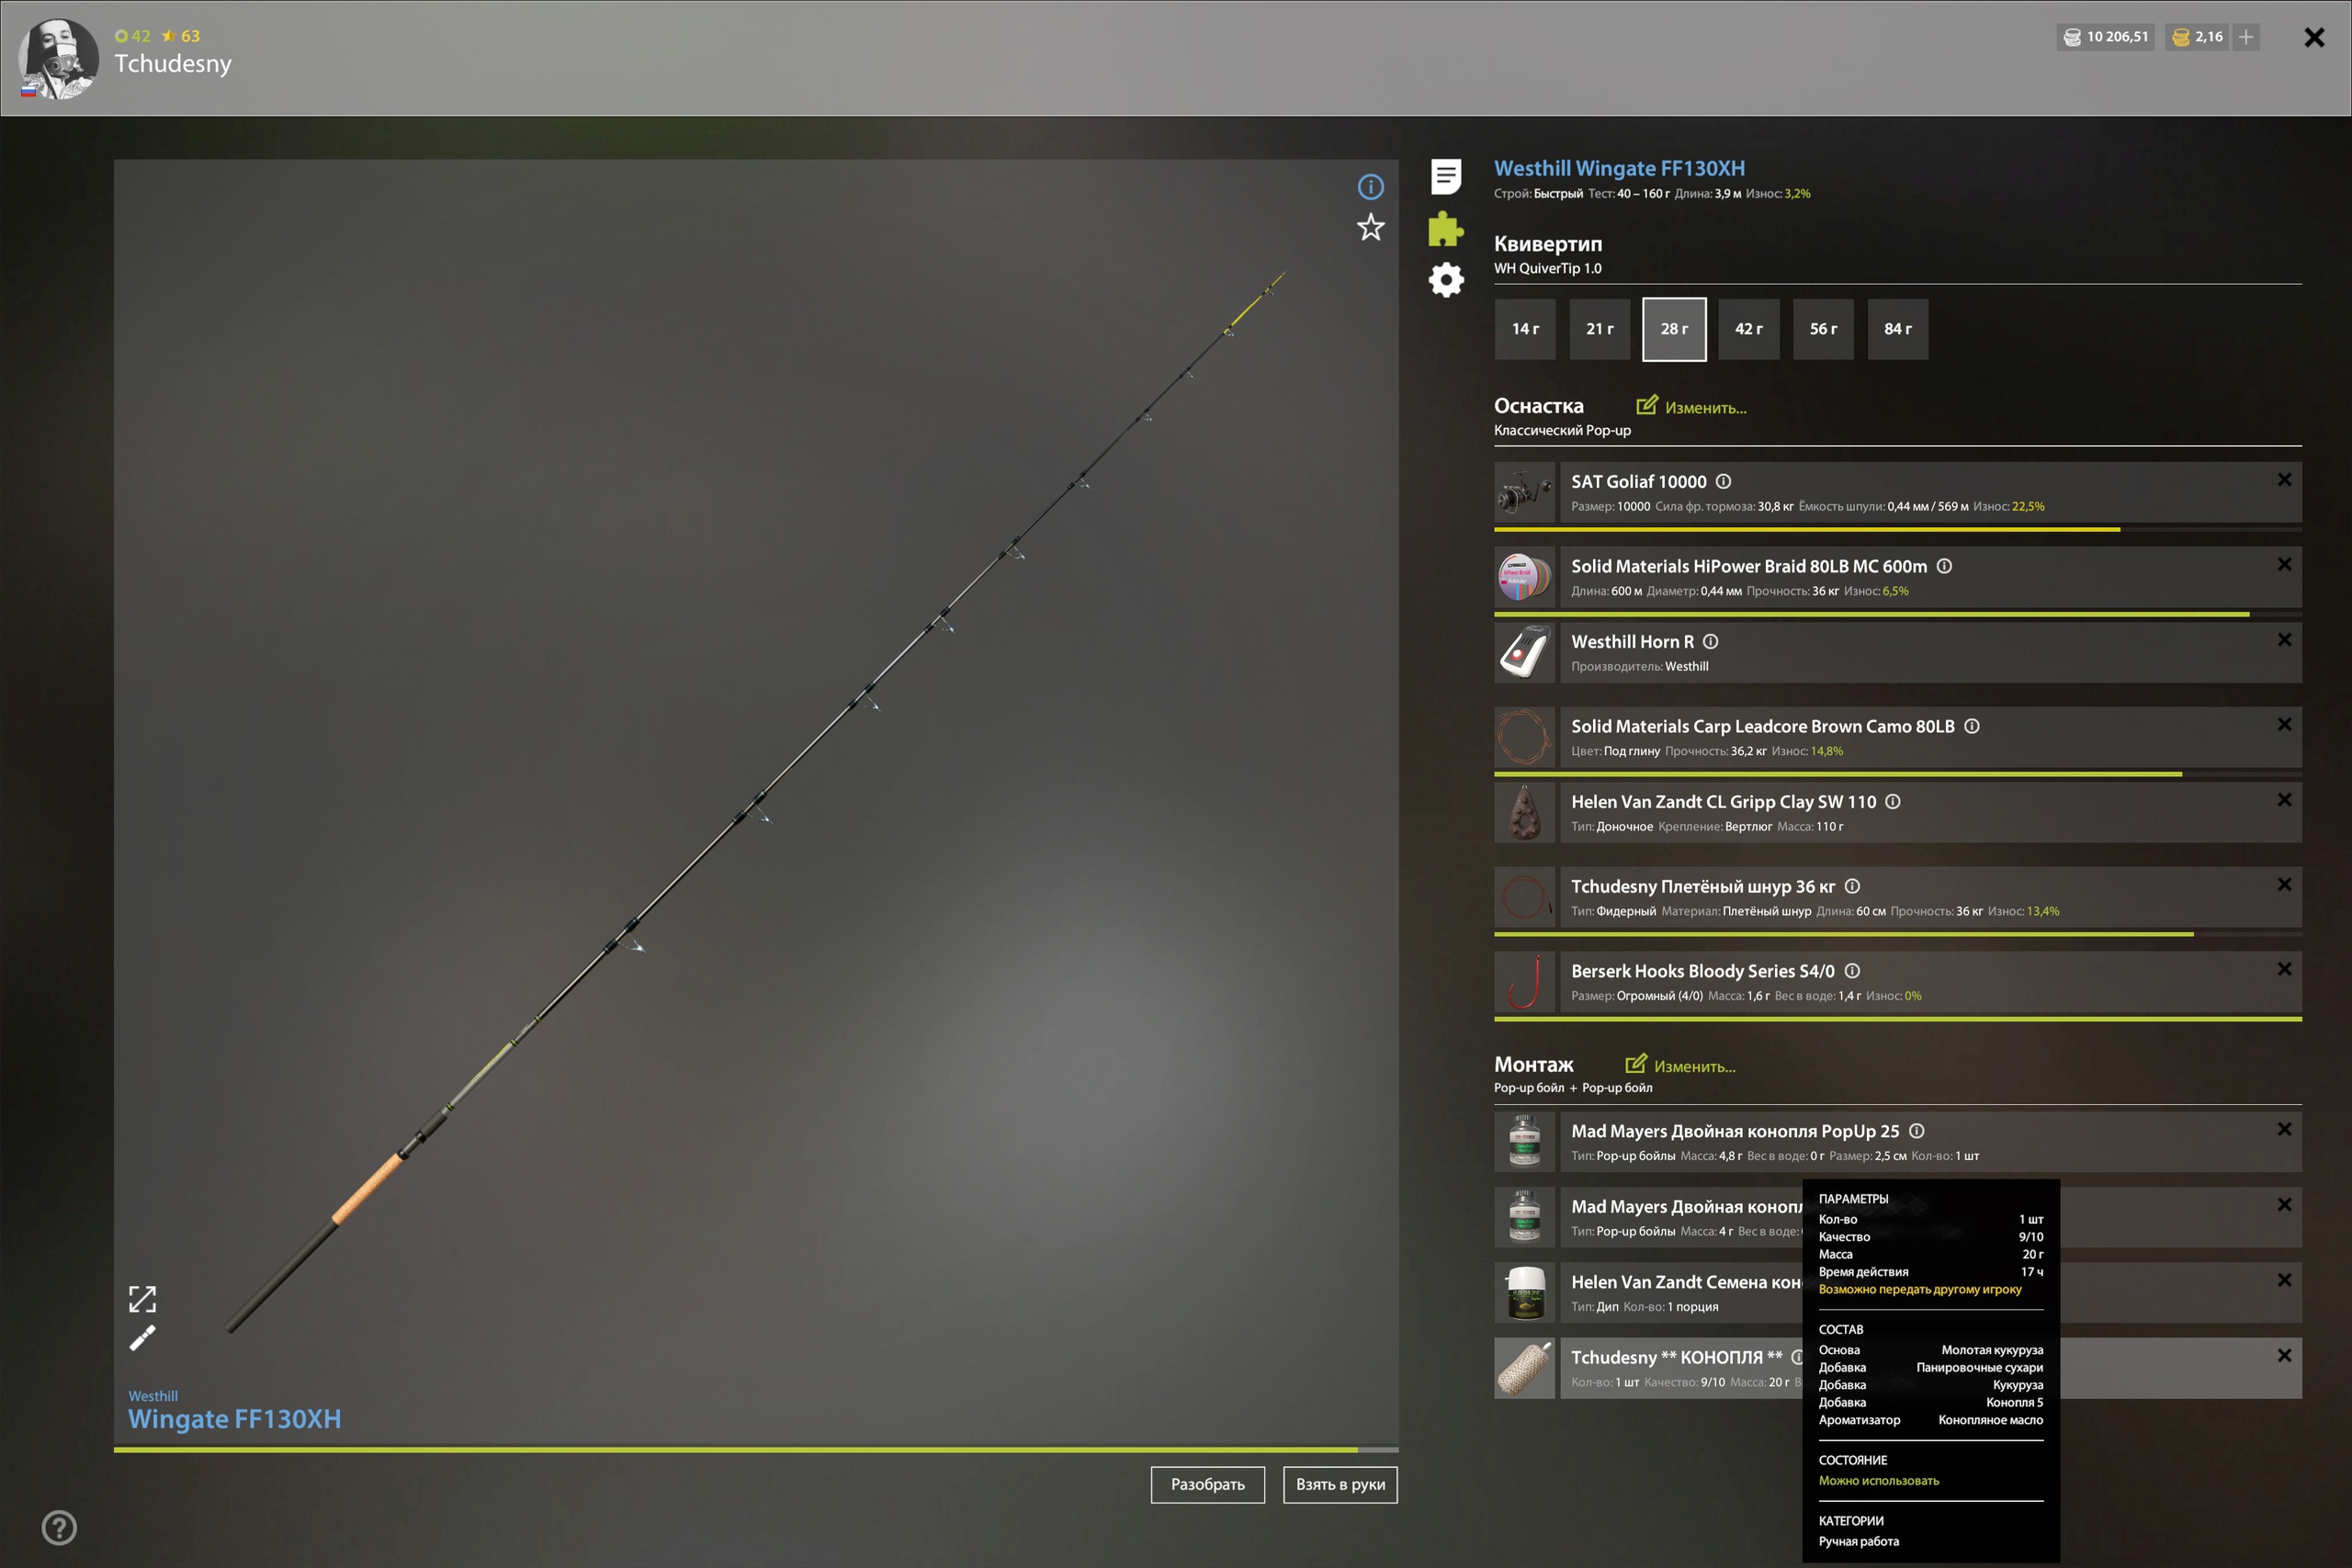Screen dimensions: 2352x1568
Task: Click Berserk hook wear bar
Action: pyautogui.click(x=1898, y=1019)
